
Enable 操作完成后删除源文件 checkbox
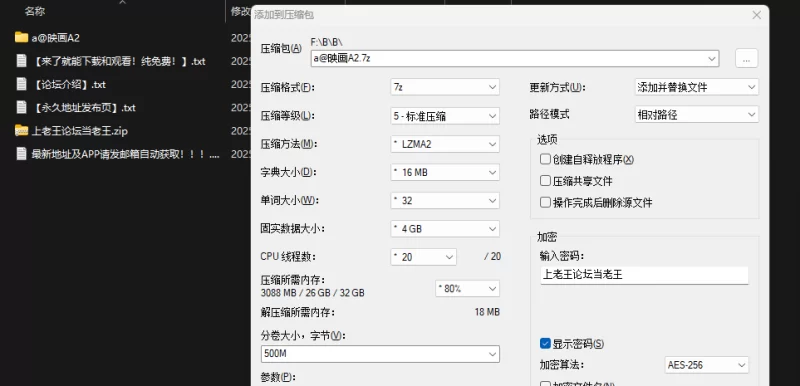[545, 202]
